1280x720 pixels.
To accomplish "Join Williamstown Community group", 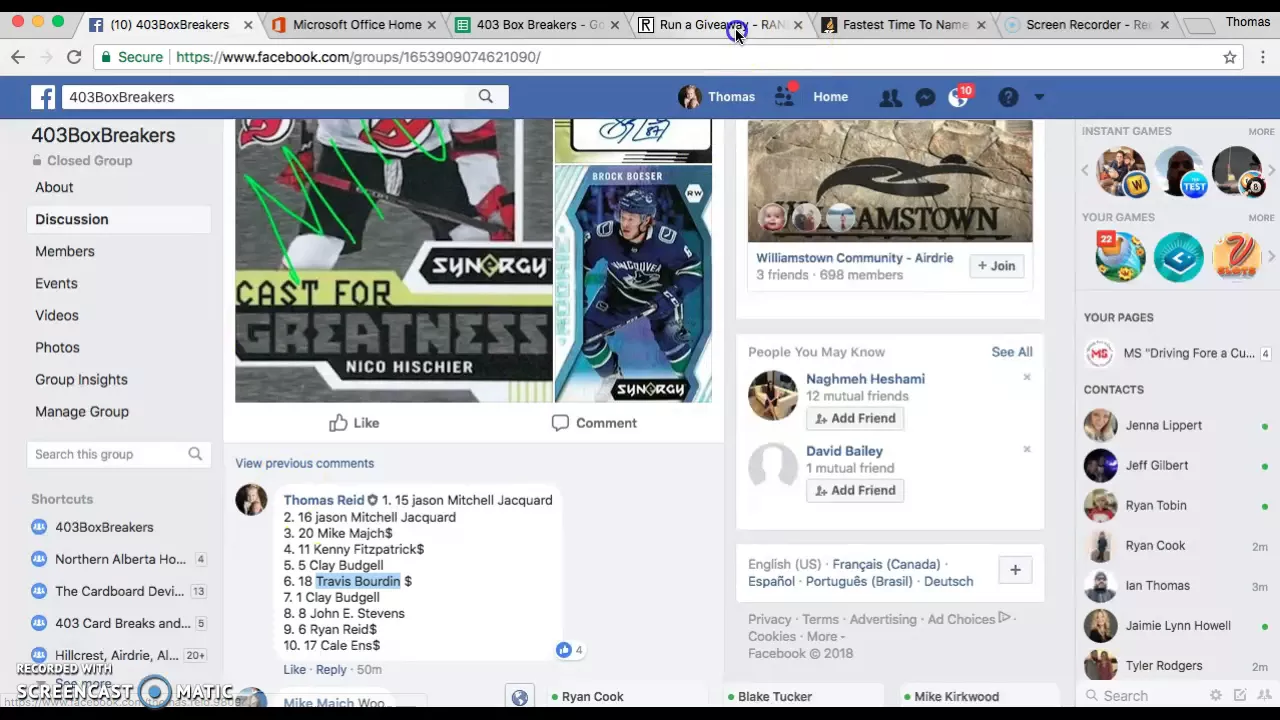I will coord(996,266).
